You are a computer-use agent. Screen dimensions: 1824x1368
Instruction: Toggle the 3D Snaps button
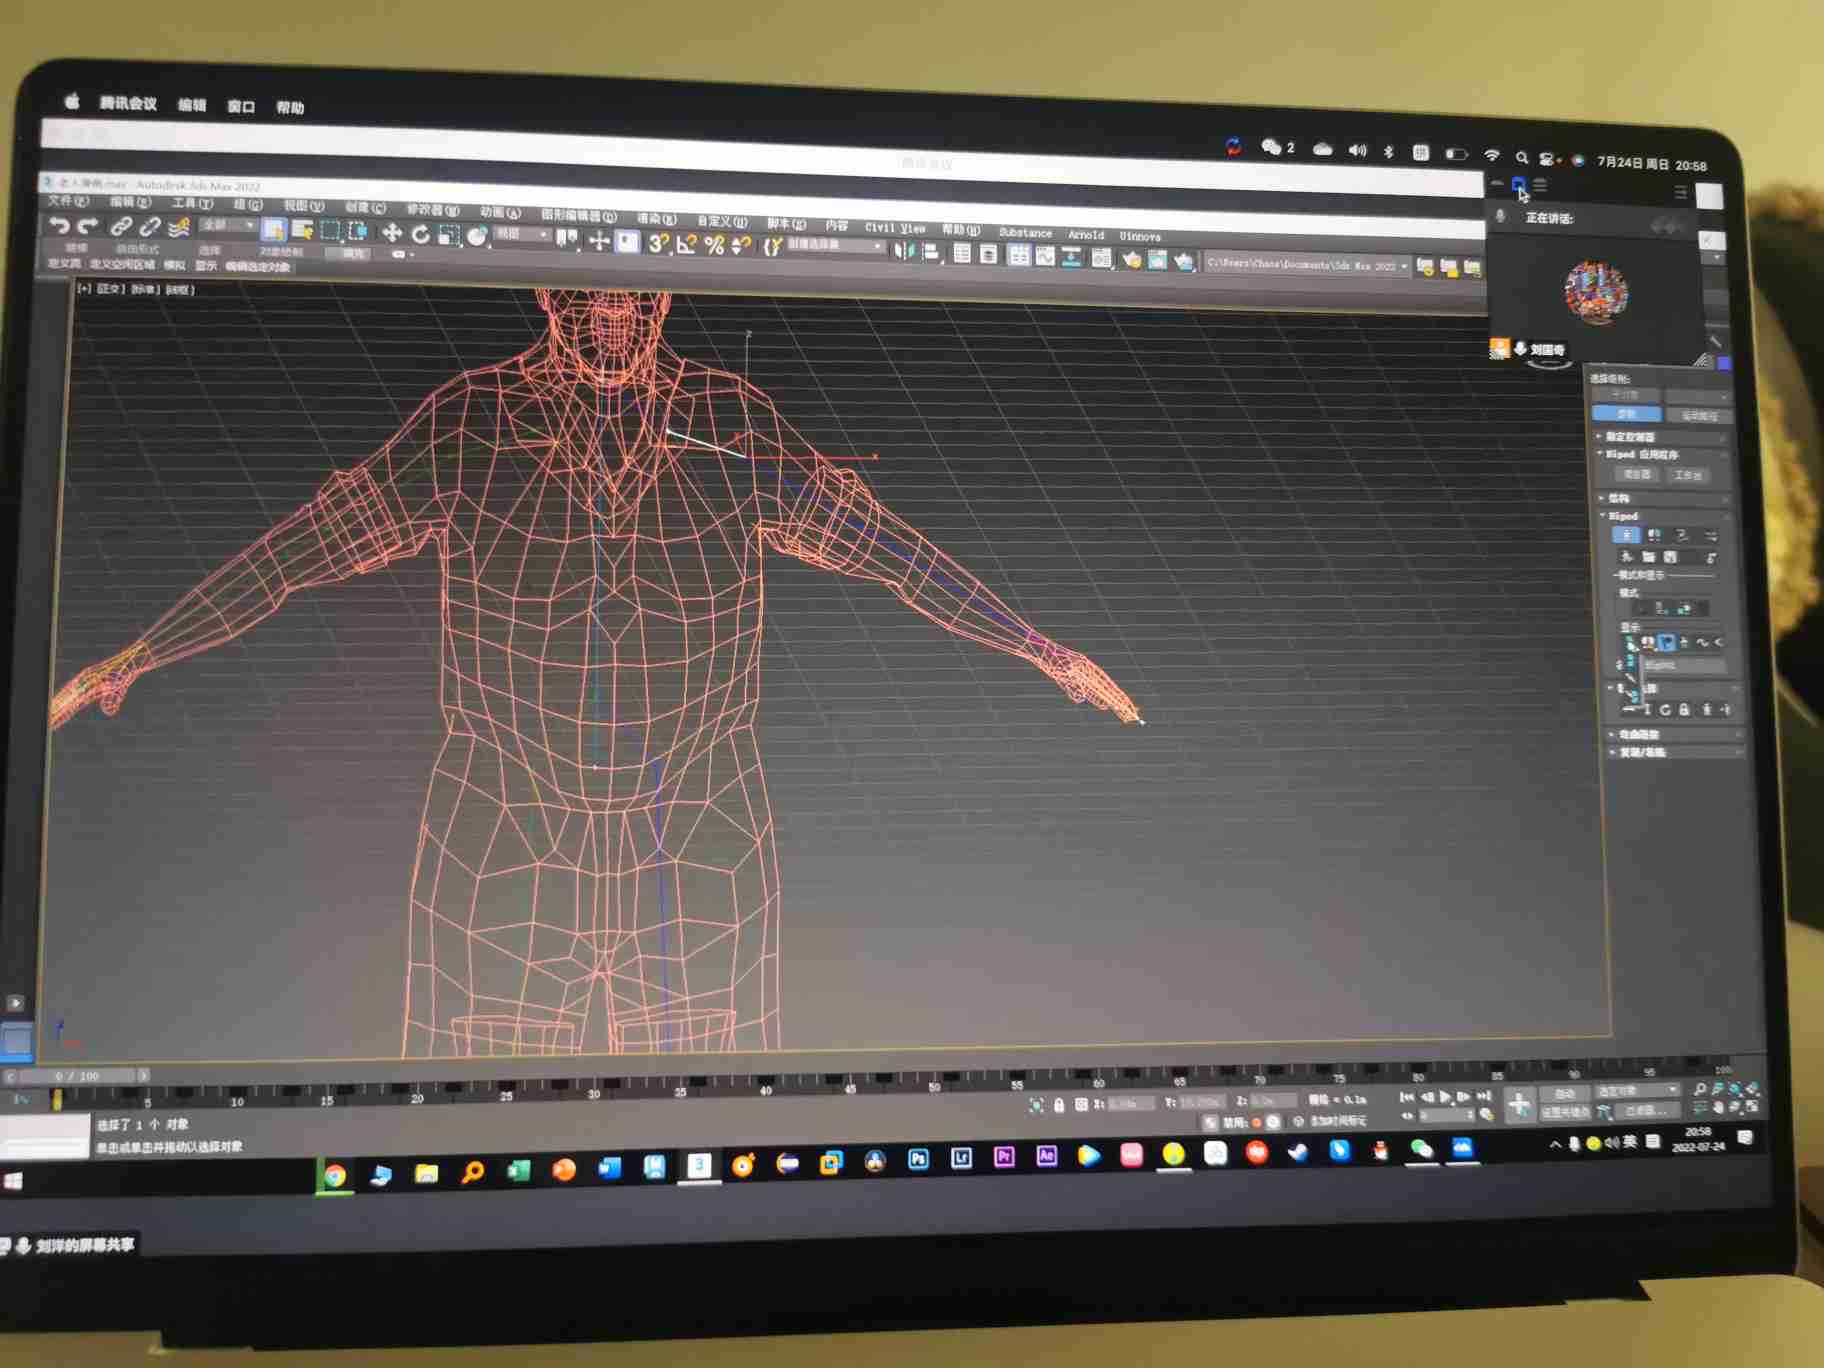(x=658, y=242)
